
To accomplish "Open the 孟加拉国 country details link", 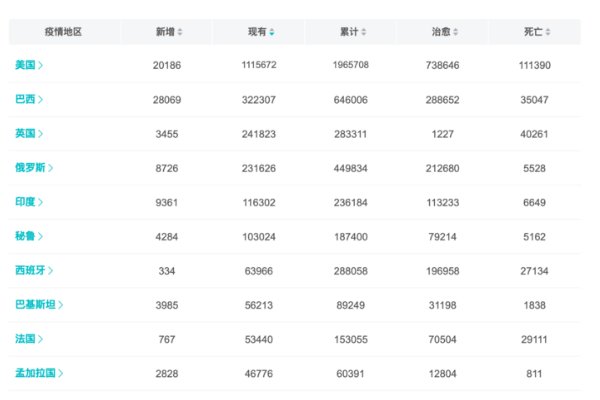I will (39, 373).
